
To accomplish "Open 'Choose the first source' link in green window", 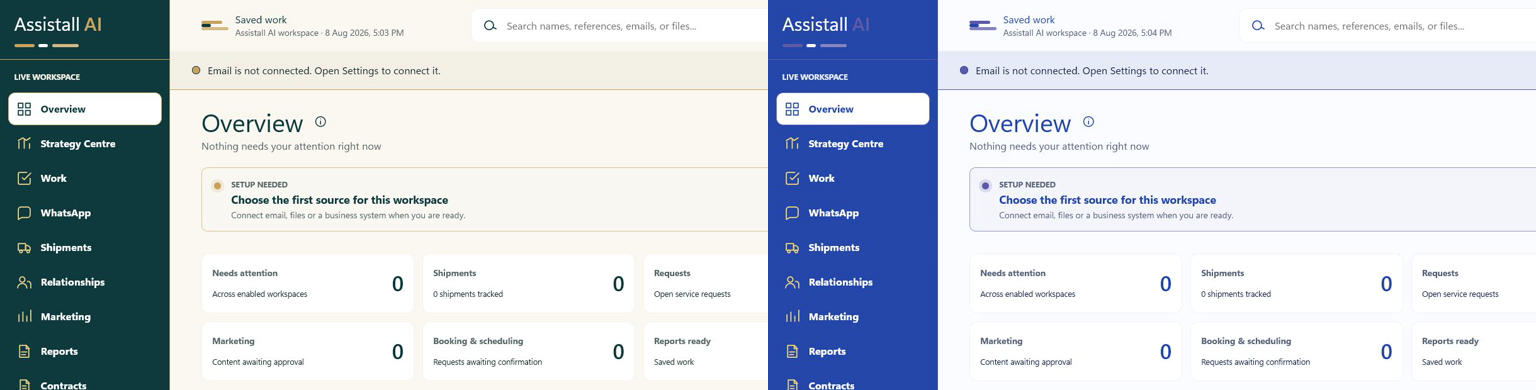I will tap(339, 200).
